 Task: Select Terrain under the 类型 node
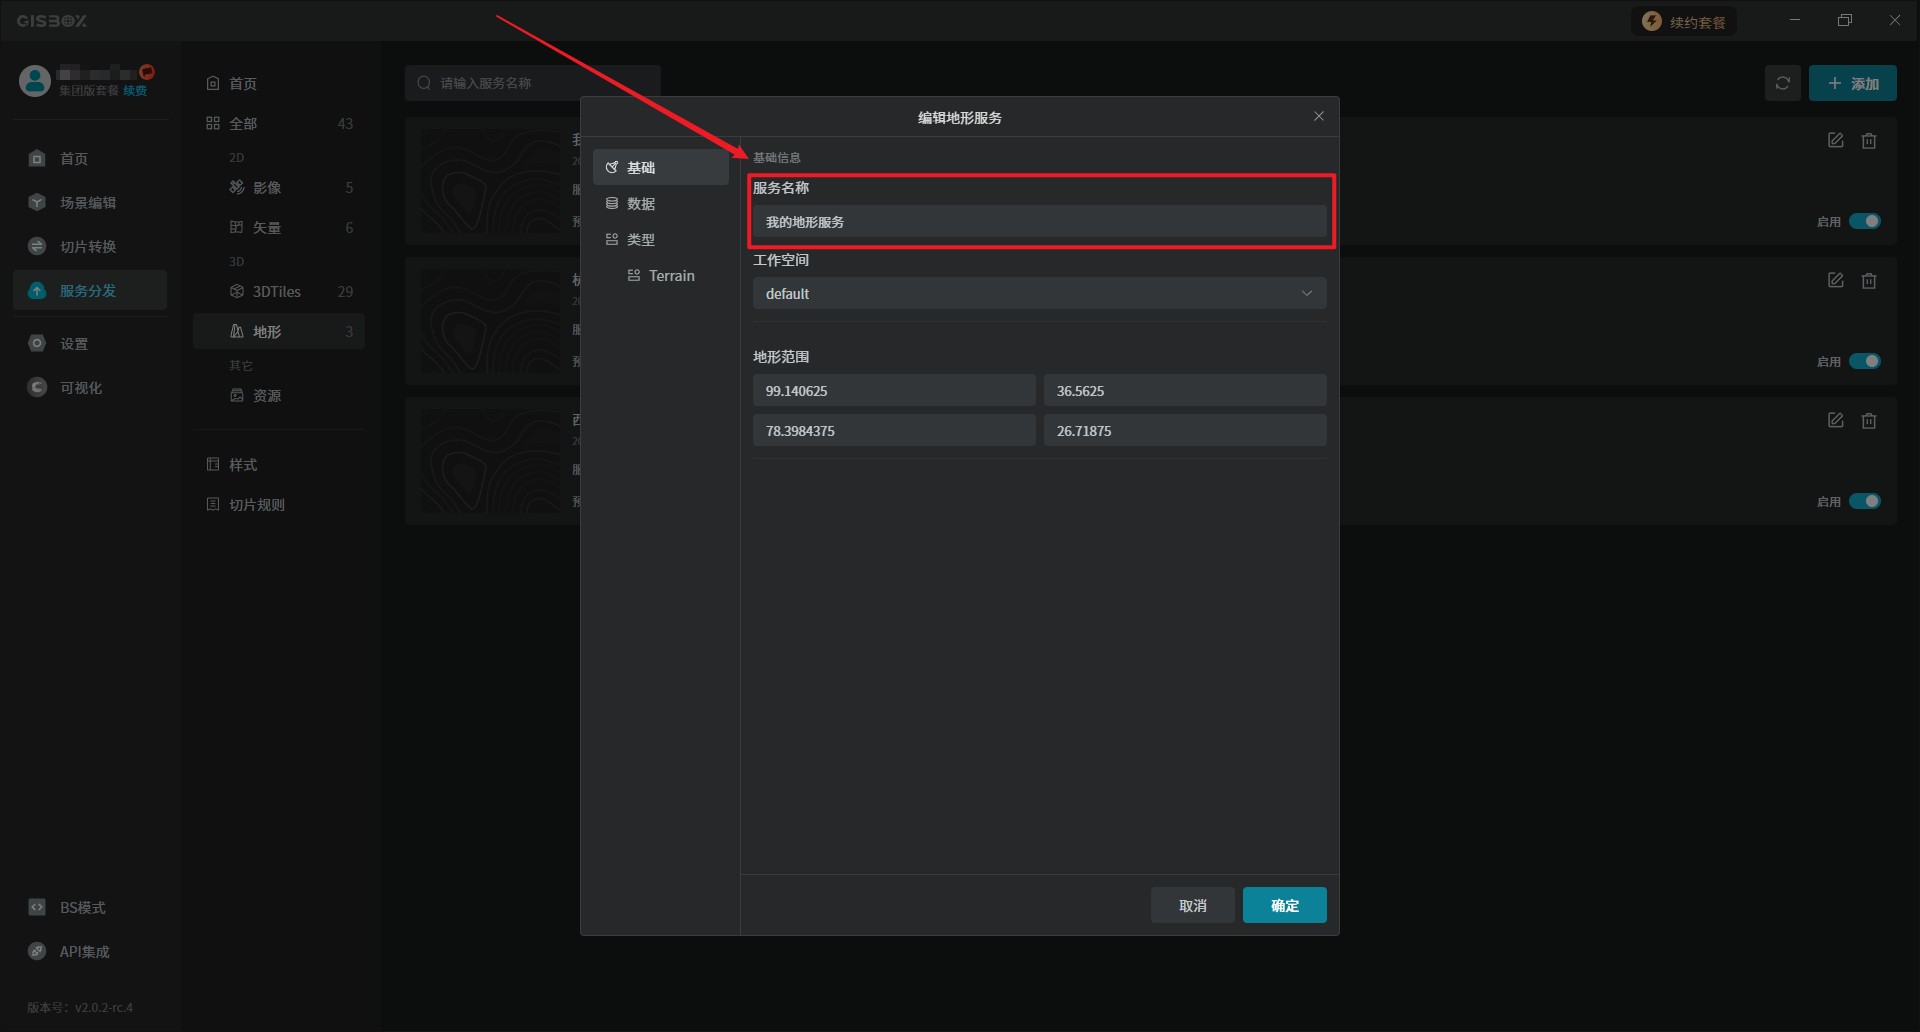pos(671,276)
